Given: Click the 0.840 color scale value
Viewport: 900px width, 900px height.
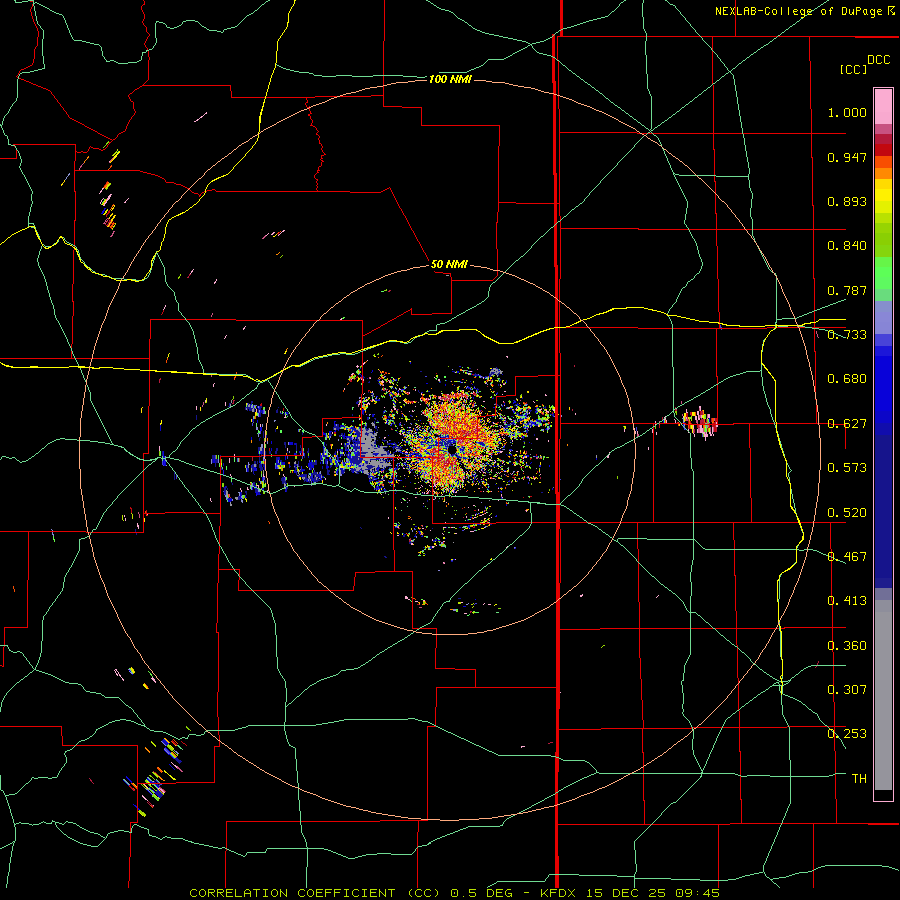Looking at the screenshot, I should point(847,246).
